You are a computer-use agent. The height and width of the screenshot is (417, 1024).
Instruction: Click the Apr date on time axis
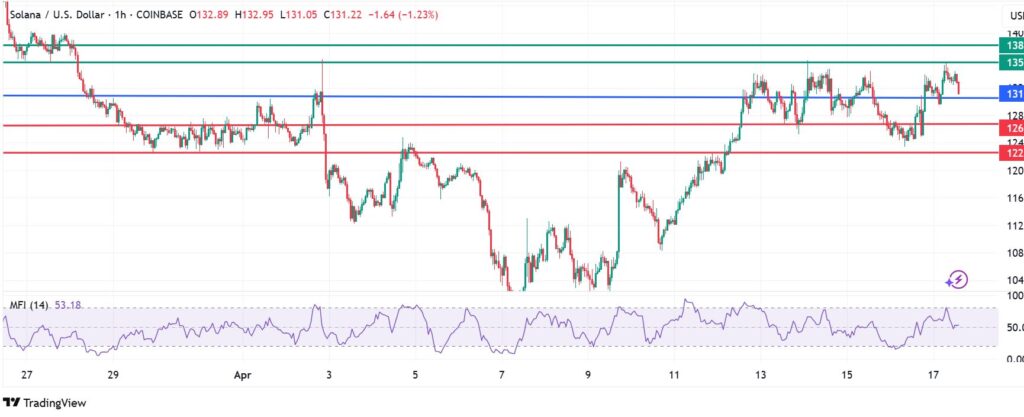point(242,375)
